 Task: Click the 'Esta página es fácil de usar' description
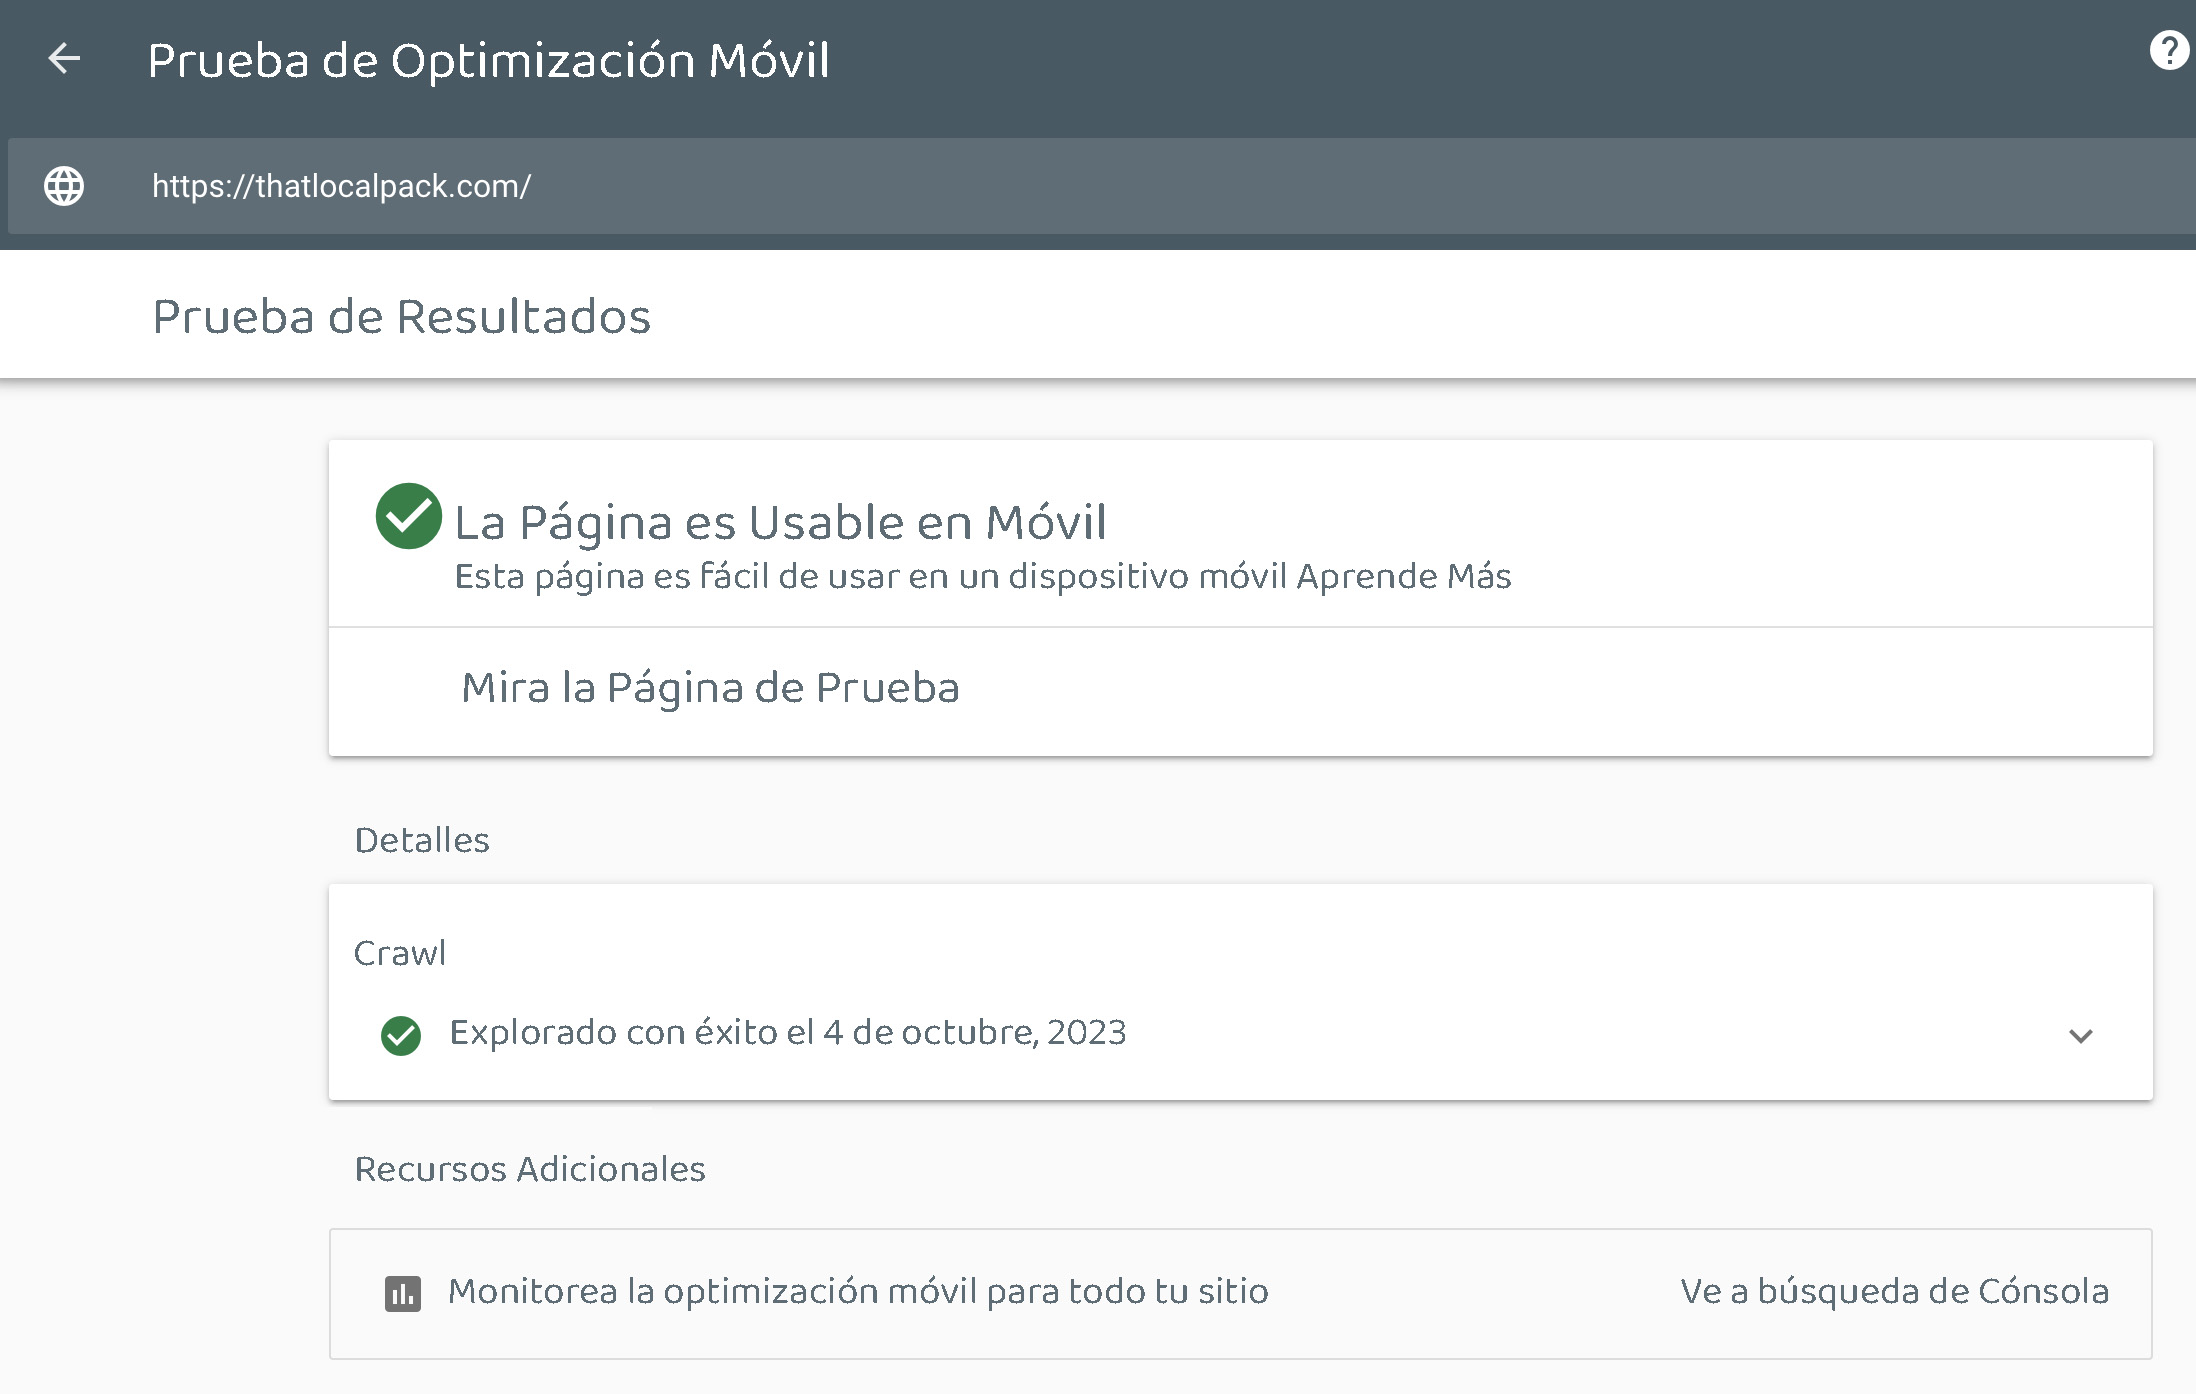click(870, 577)
